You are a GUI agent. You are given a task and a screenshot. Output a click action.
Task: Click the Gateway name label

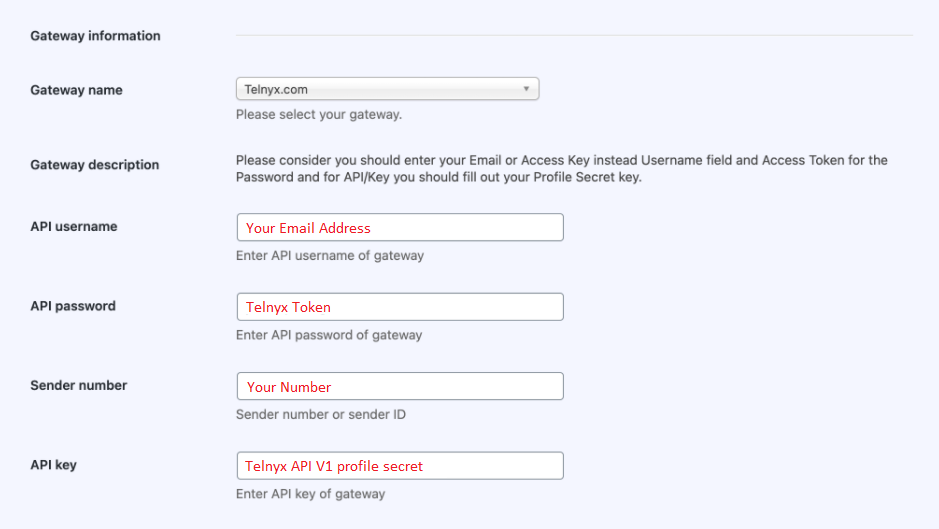[76, 90]
